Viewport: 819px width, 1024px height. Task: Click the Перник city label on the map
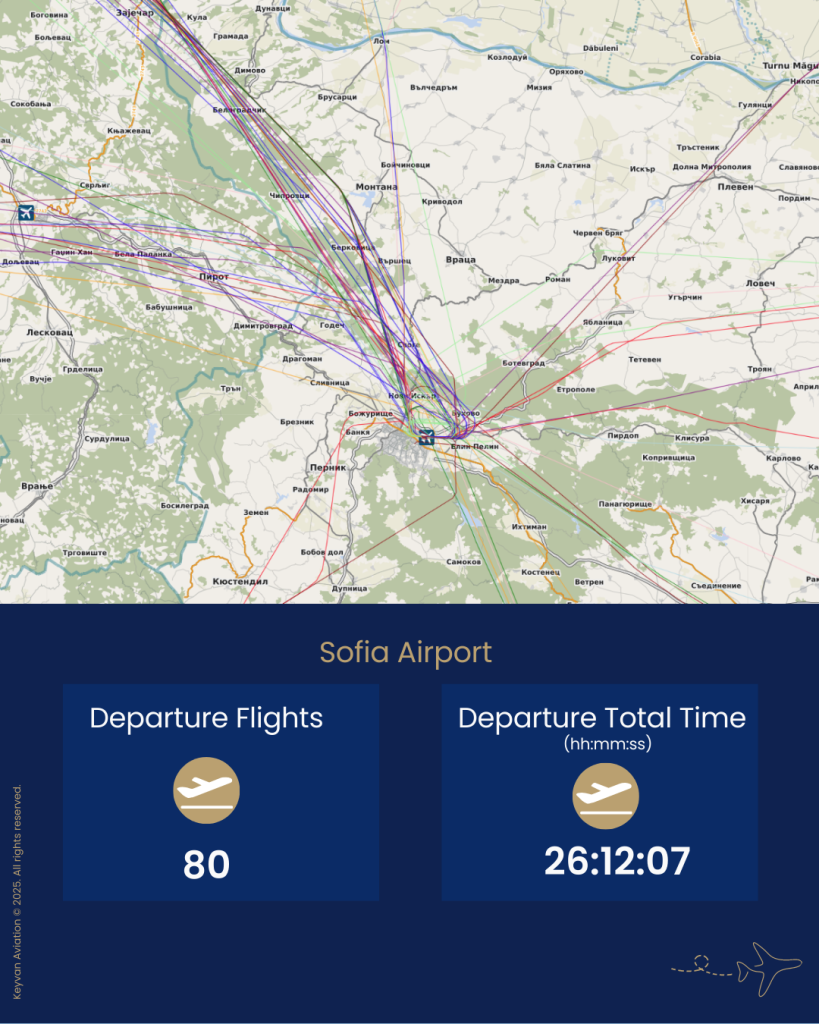[x=328, y=467]
